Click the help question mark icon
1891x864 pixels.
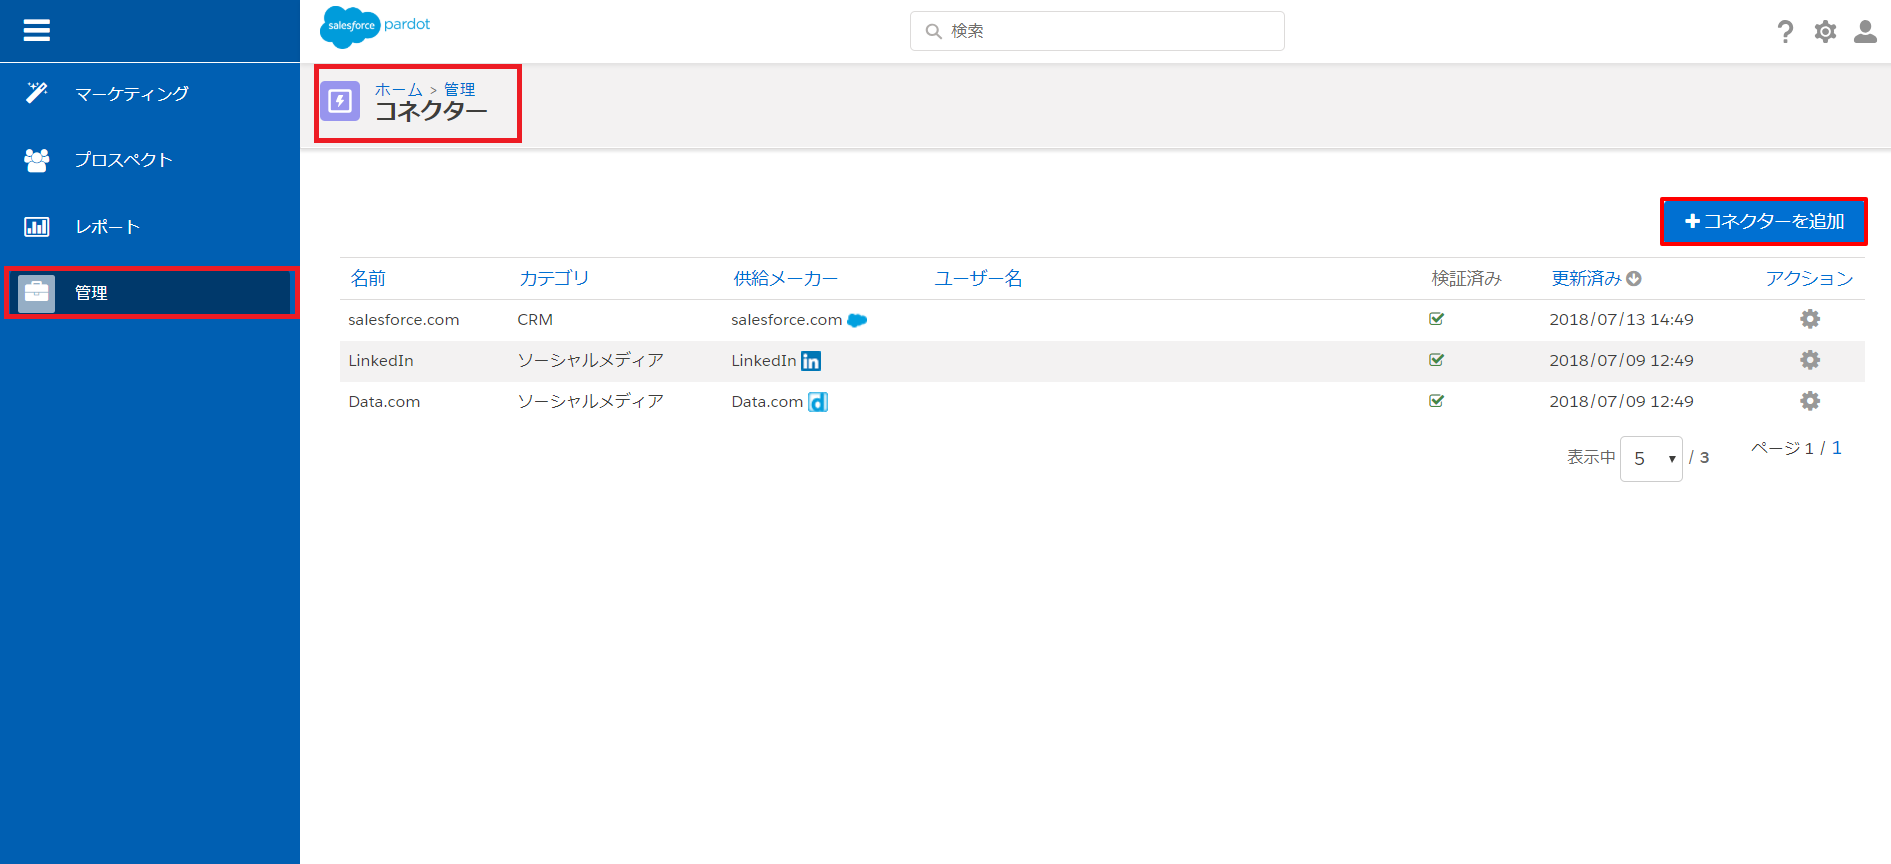pos(1785,32)
